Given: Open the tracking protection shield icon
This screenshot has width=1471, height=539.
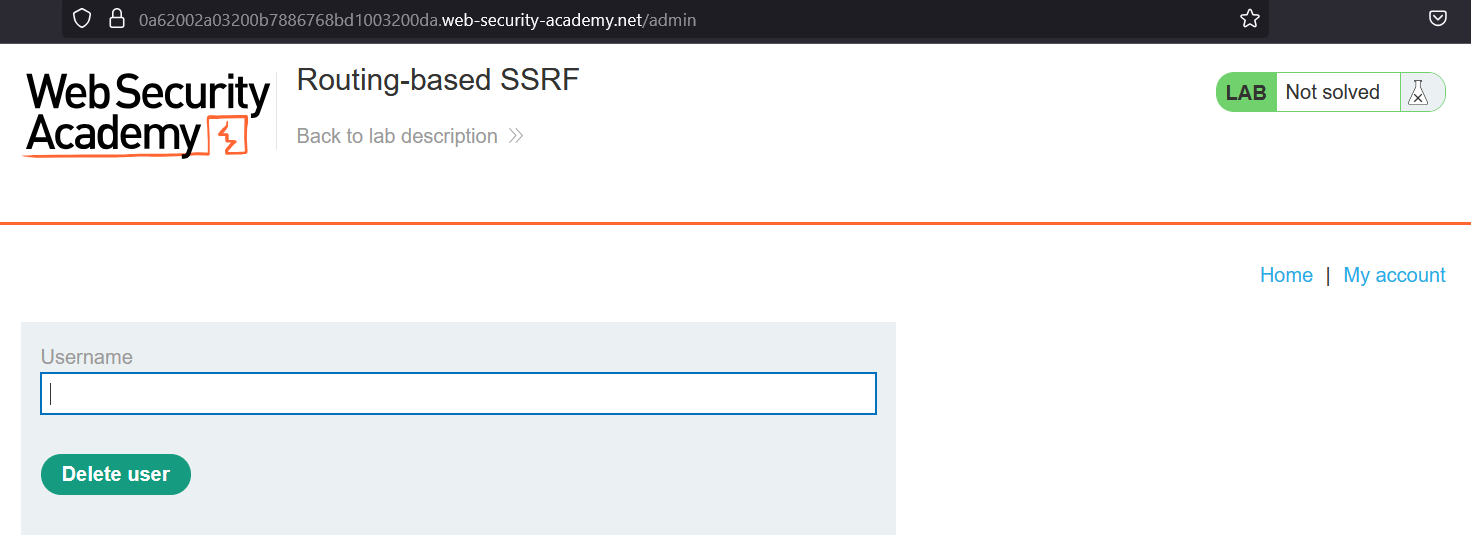Looking at the screenshot, I should [x=83, y=19].
